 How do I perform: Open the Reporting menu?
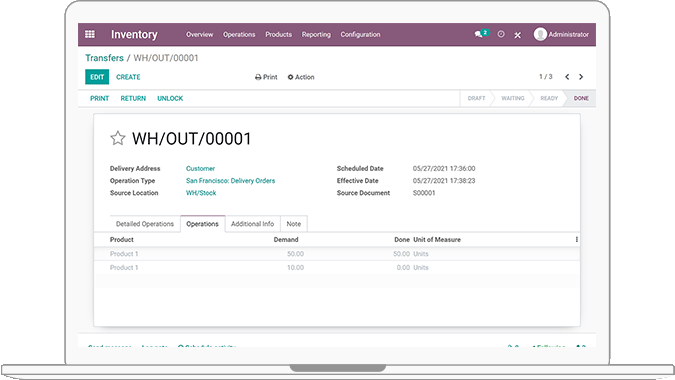click(316, 34)
